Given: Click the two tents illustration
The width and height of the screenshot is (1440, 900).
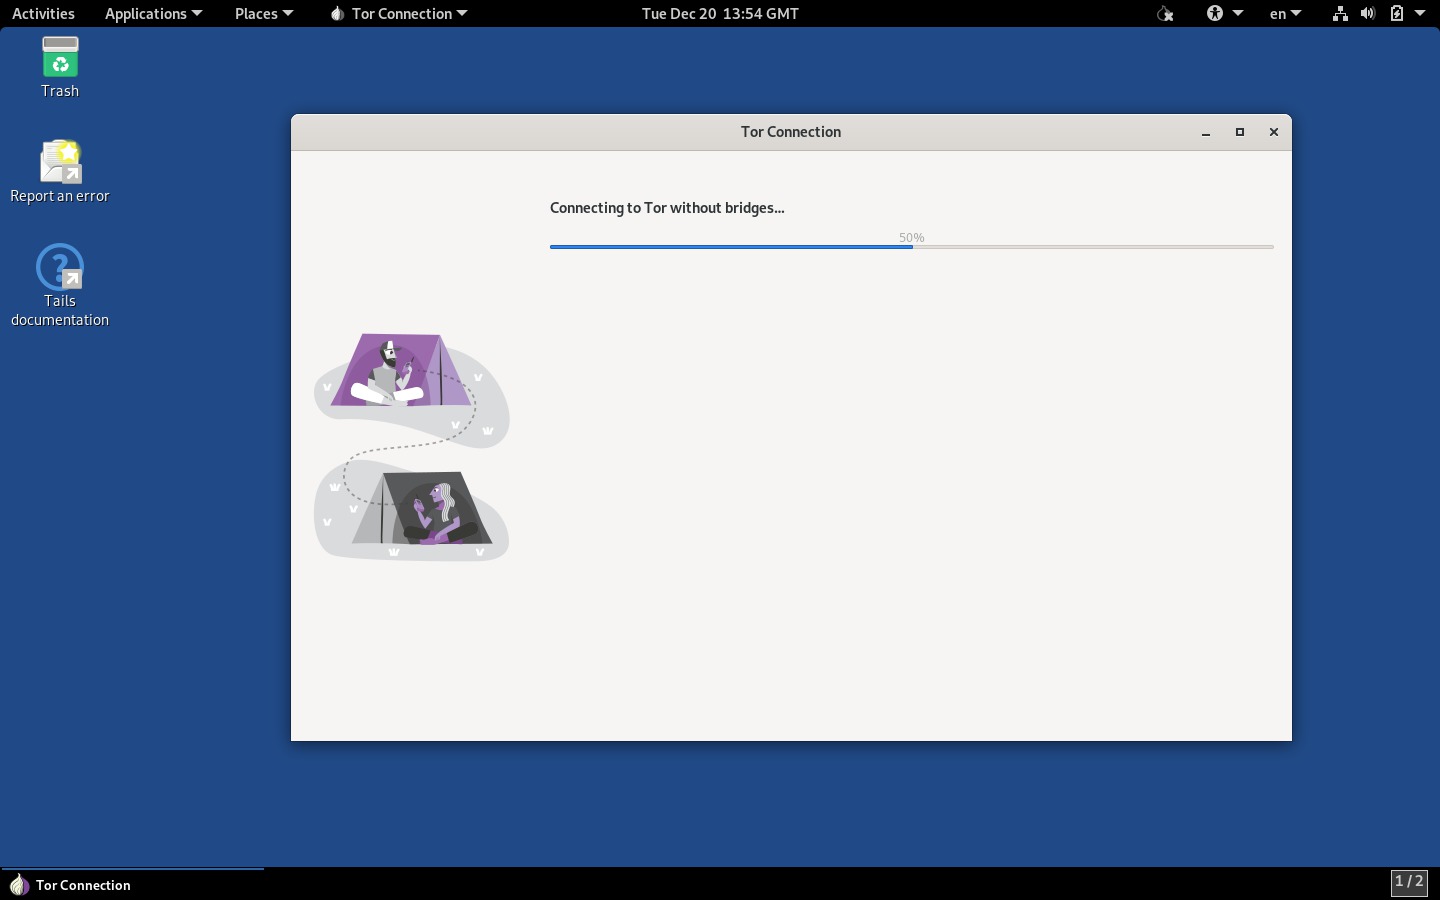Looking at the screenshot, I should pos(411,446).
